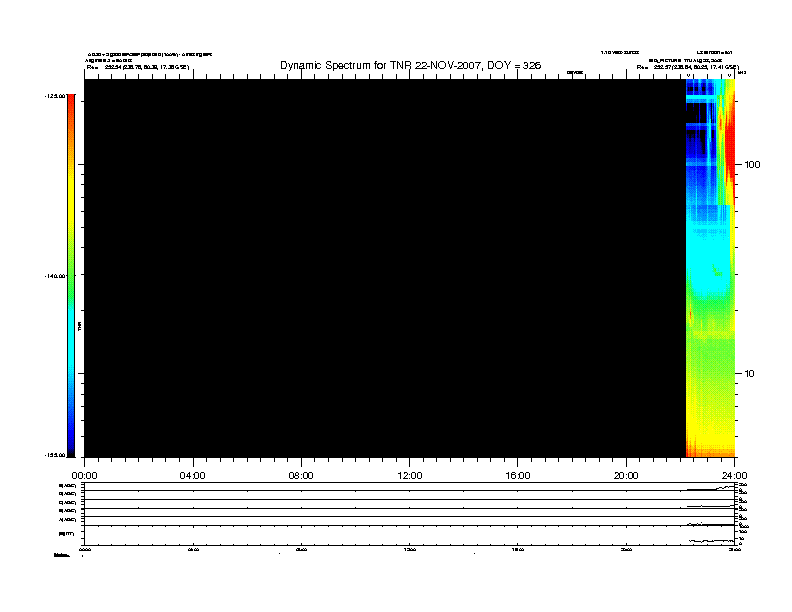Viewport: 792px width, 612px height.
Task: Click the -155.00 color bar label
Action: point(55,455)
